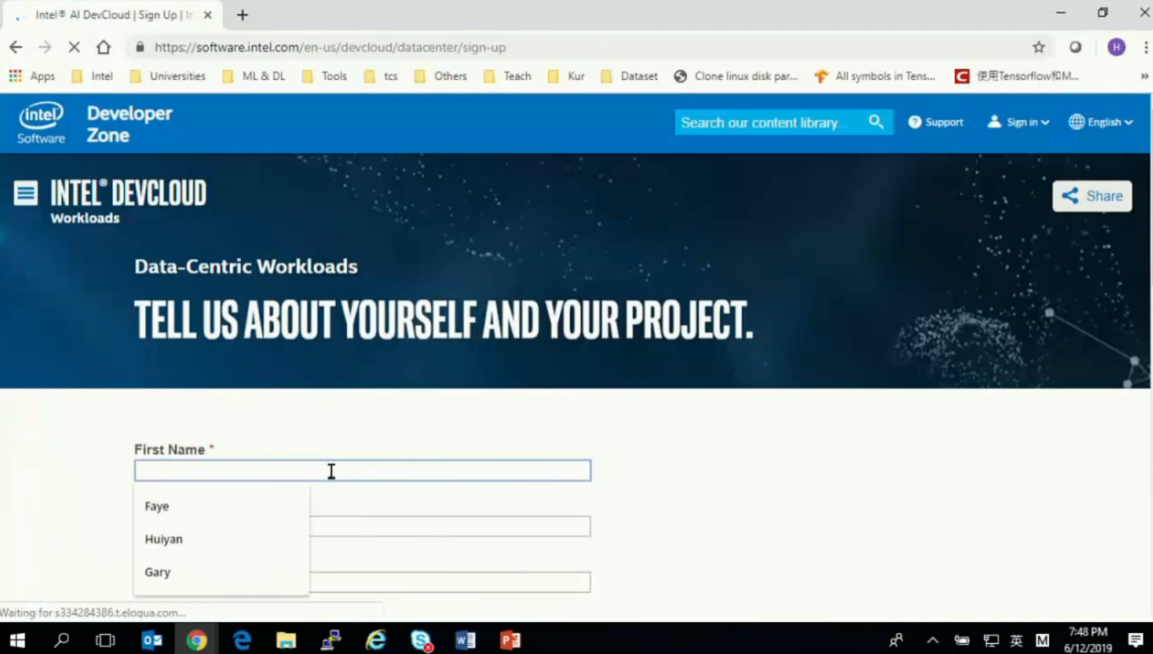Stop page loading with X button
The height and width of the screenshot is (654, 1153).
tap(74, 47)
